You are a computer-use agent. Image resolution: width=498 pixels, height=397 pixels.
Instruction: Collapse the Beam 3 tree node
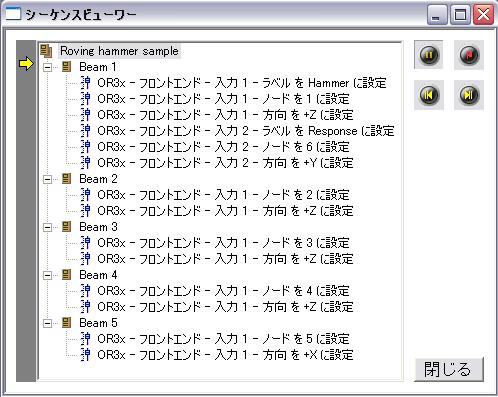[x=48, y=228]
